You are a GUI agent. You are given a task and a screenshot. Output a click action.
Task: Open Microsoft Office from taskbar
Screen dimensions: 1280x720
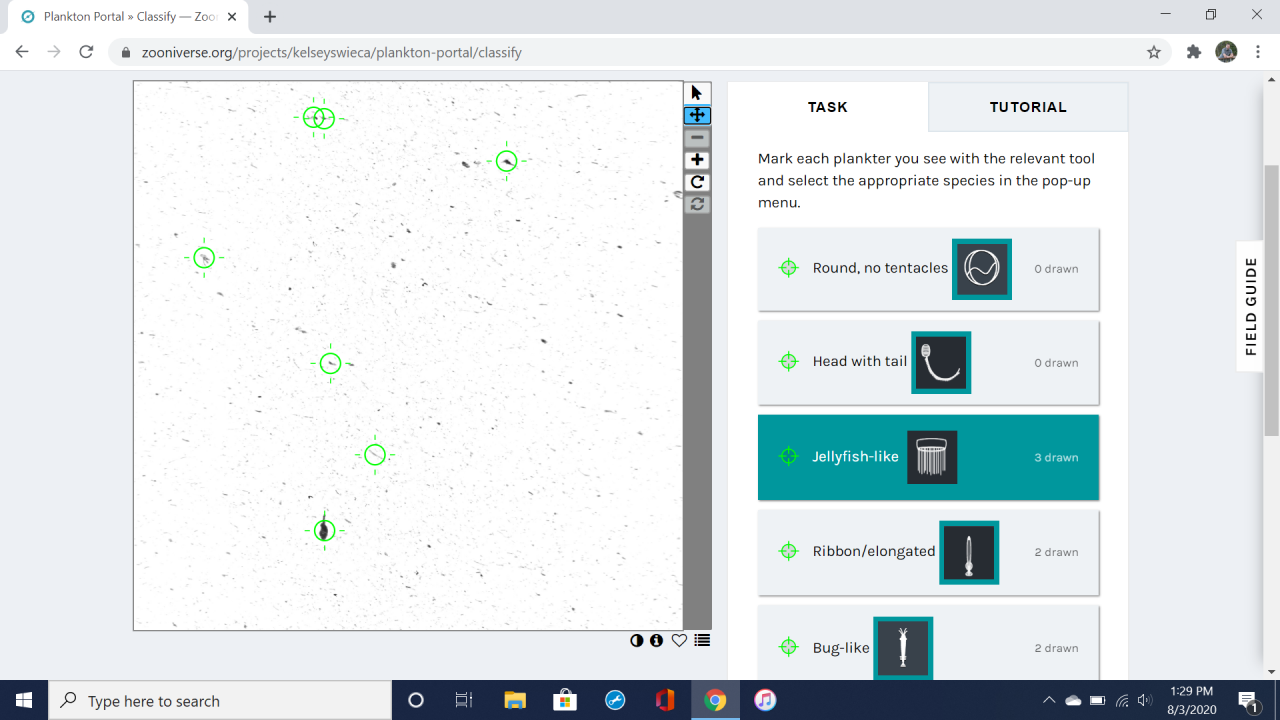pyautogui.click(x=665, y=700)
